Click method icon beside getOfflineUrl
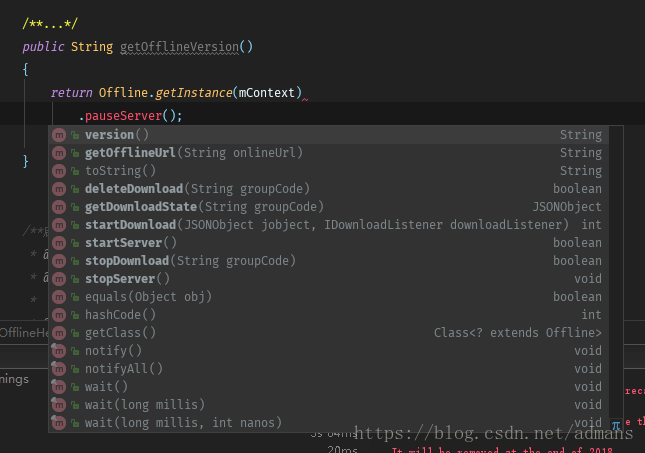Image resolution: width=645 pixels, height=453 pixels. [59, 153]
